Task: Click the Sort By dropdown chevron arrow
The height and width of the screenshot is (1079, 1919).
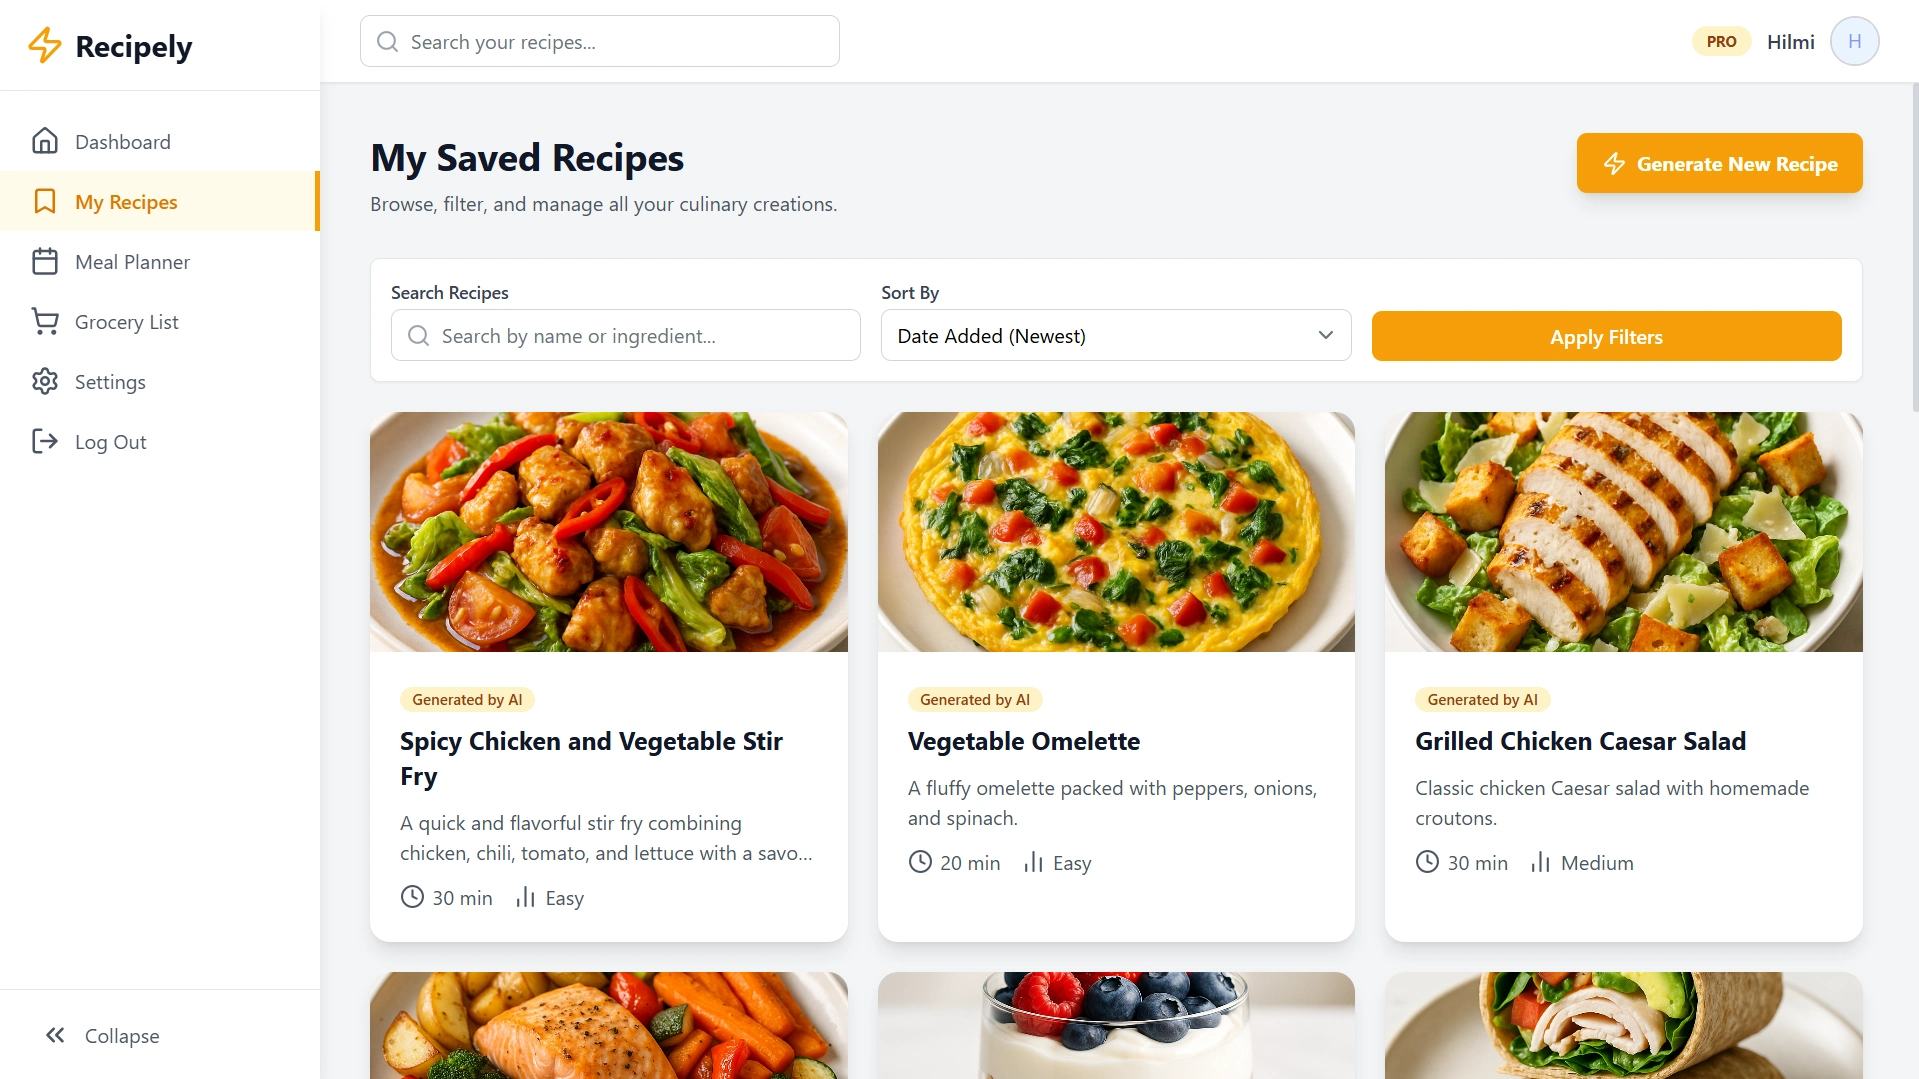Action: [x=1326, y=335]
